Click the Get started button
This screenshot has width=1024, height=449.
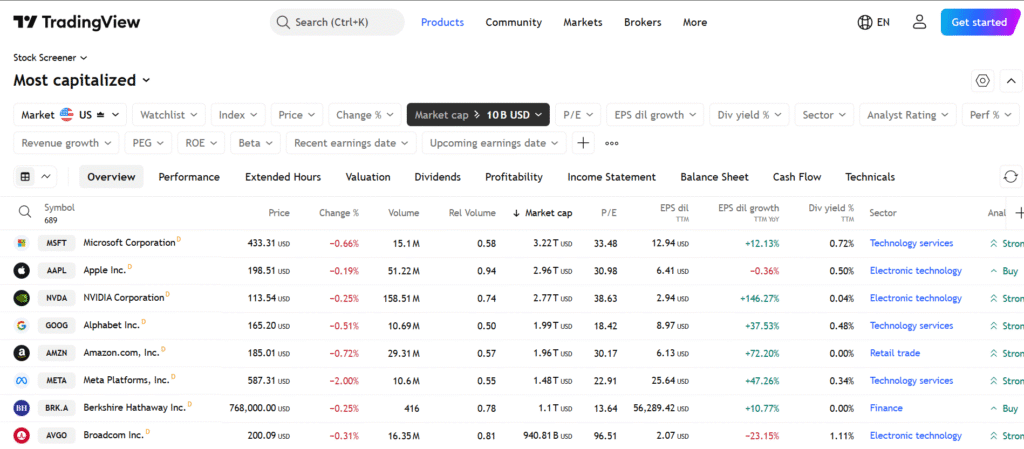979,22
